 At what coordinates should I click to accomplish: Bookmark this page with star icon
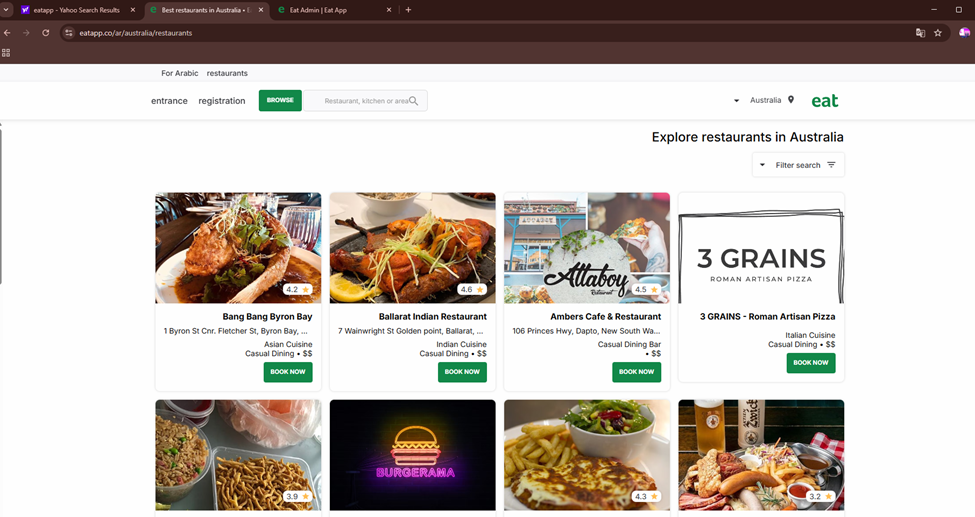click(938, 33)
